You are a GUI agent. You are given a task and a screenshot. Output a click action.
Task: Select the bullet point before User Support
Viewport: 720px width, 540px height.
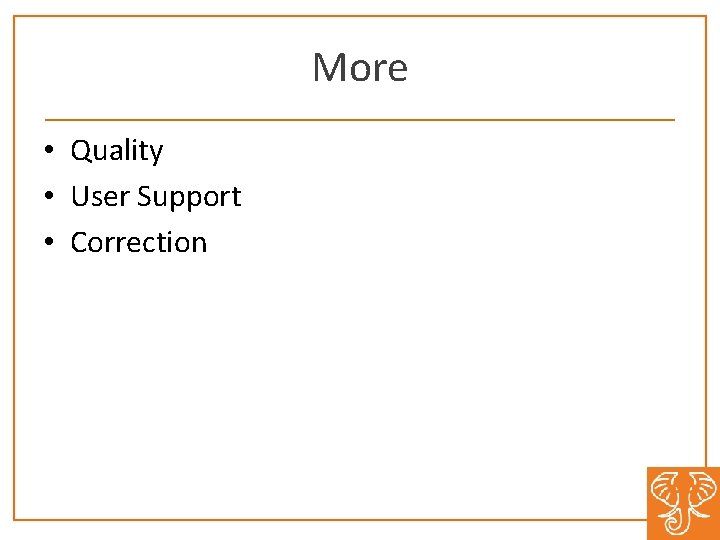[x=50, y=196]
